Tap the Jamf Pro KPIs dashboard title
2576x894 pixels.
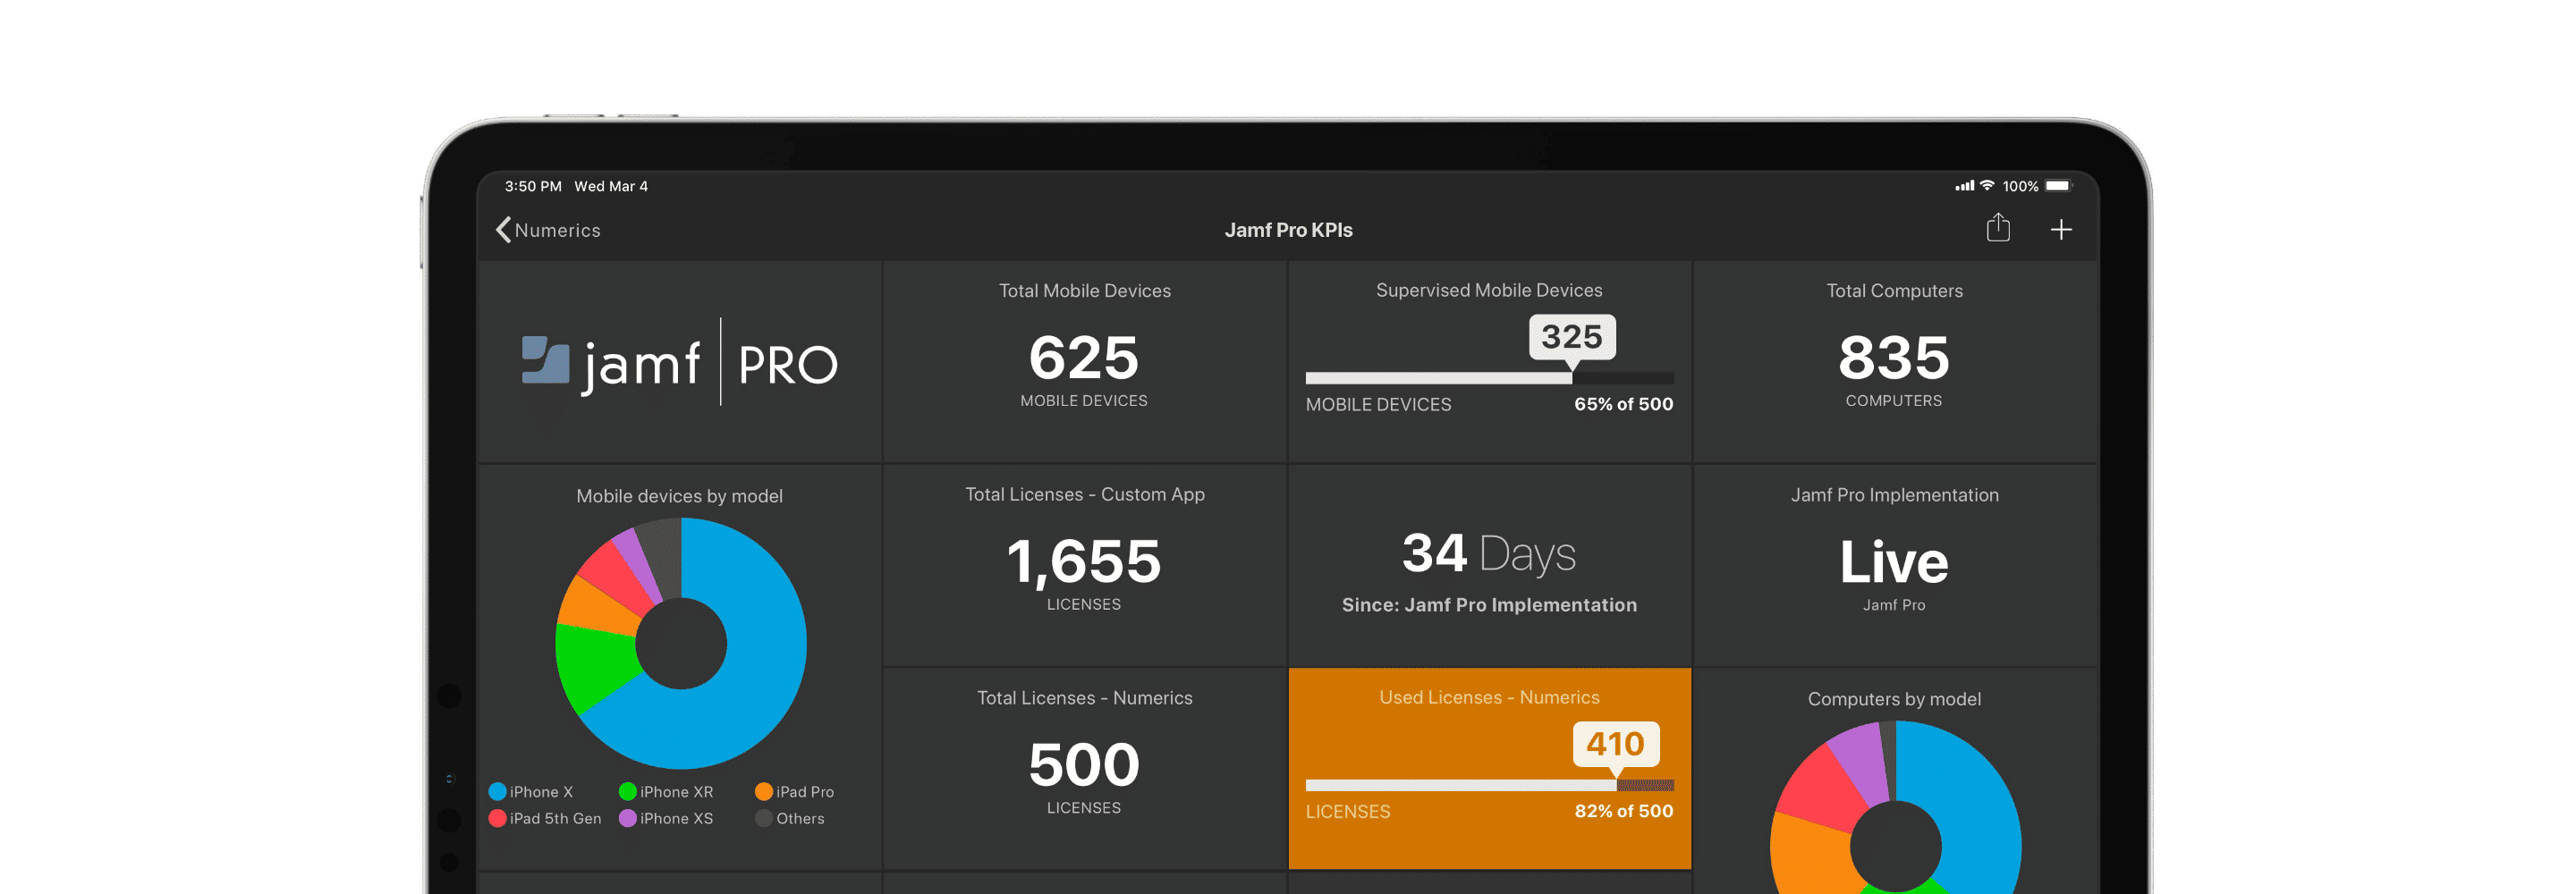[x=1288, y=230]
